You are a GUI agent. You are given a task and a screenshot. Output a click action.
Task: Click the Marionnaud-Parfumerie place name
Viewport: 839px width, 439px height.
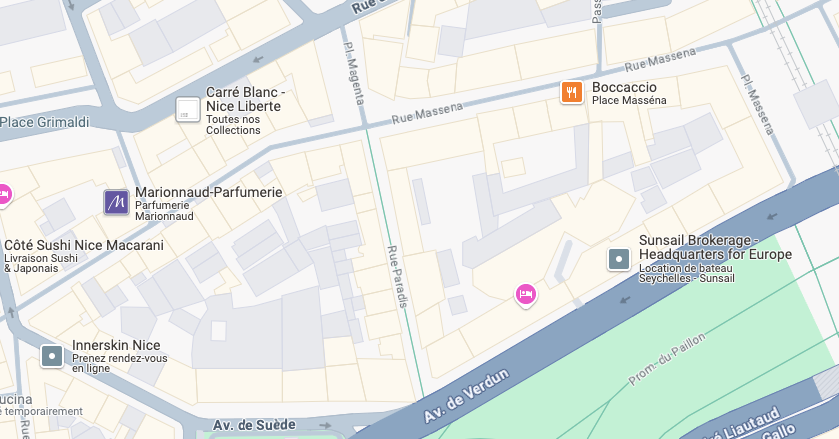point(209,192)
